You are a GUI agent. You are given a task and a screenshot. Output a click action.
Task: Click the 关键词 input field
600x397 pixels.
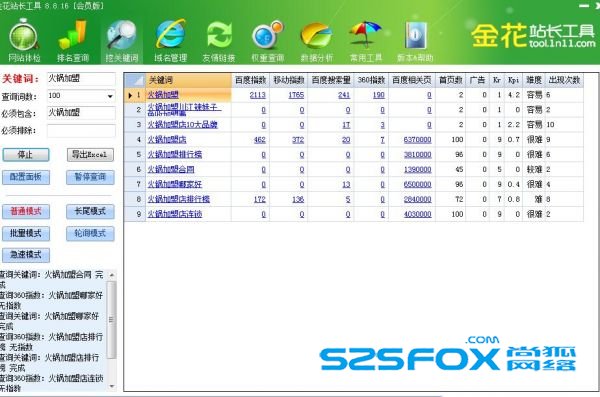point(81,78)
